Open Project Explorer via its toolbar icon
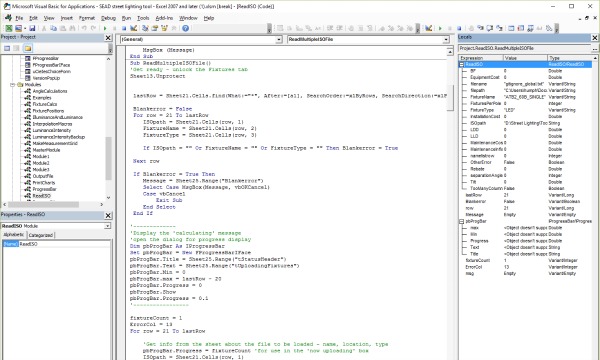The height and width of the screenshot is (360, 600). pyautogui.click(x=145, y=28)
